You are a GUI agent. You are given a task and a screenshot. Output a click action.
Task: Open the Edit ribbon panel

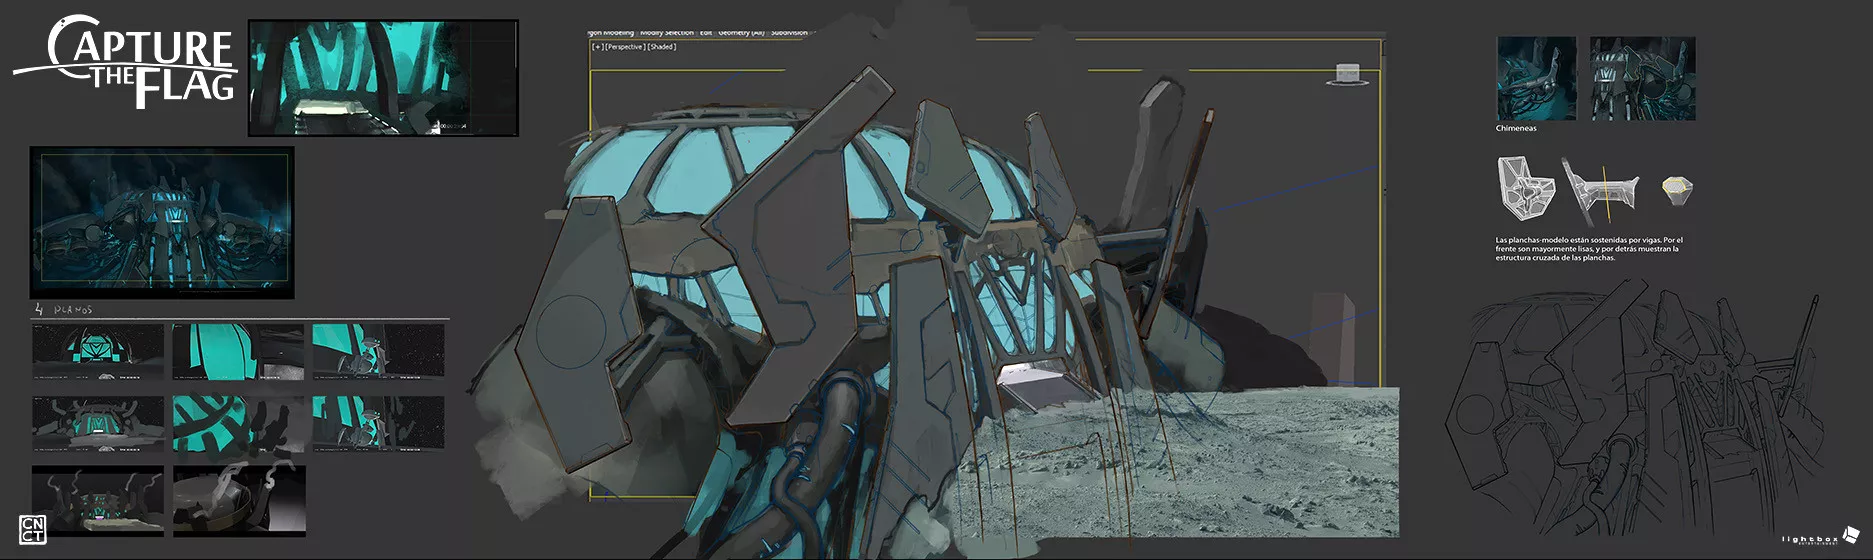706,33
